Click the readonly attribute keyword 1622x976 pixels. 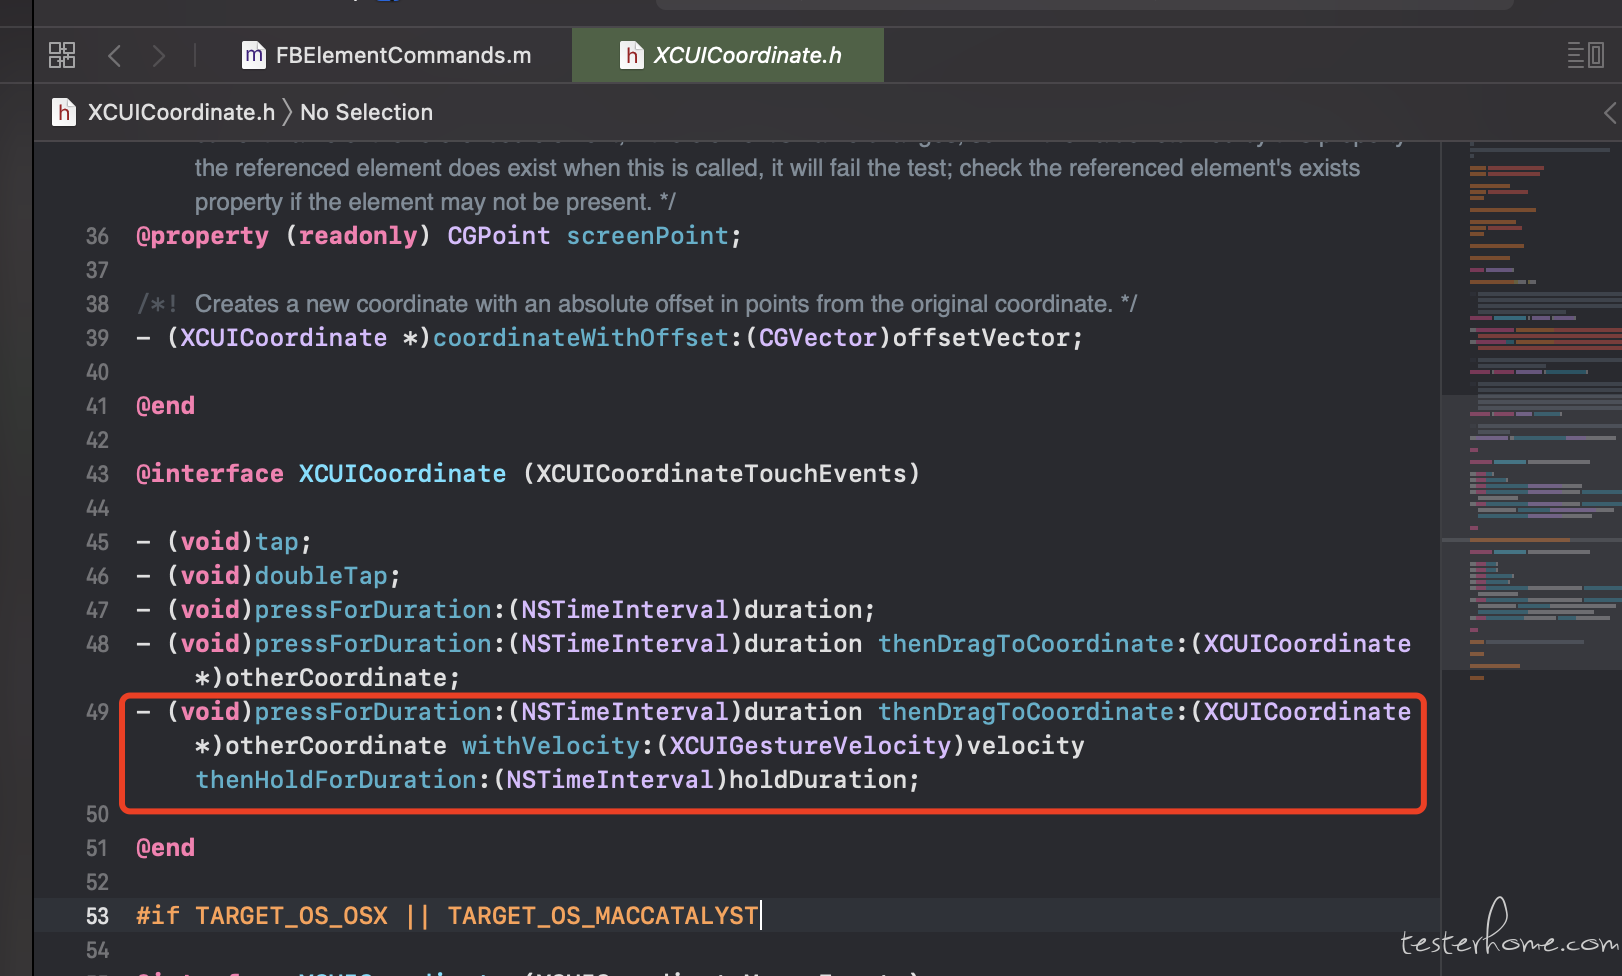358,236
